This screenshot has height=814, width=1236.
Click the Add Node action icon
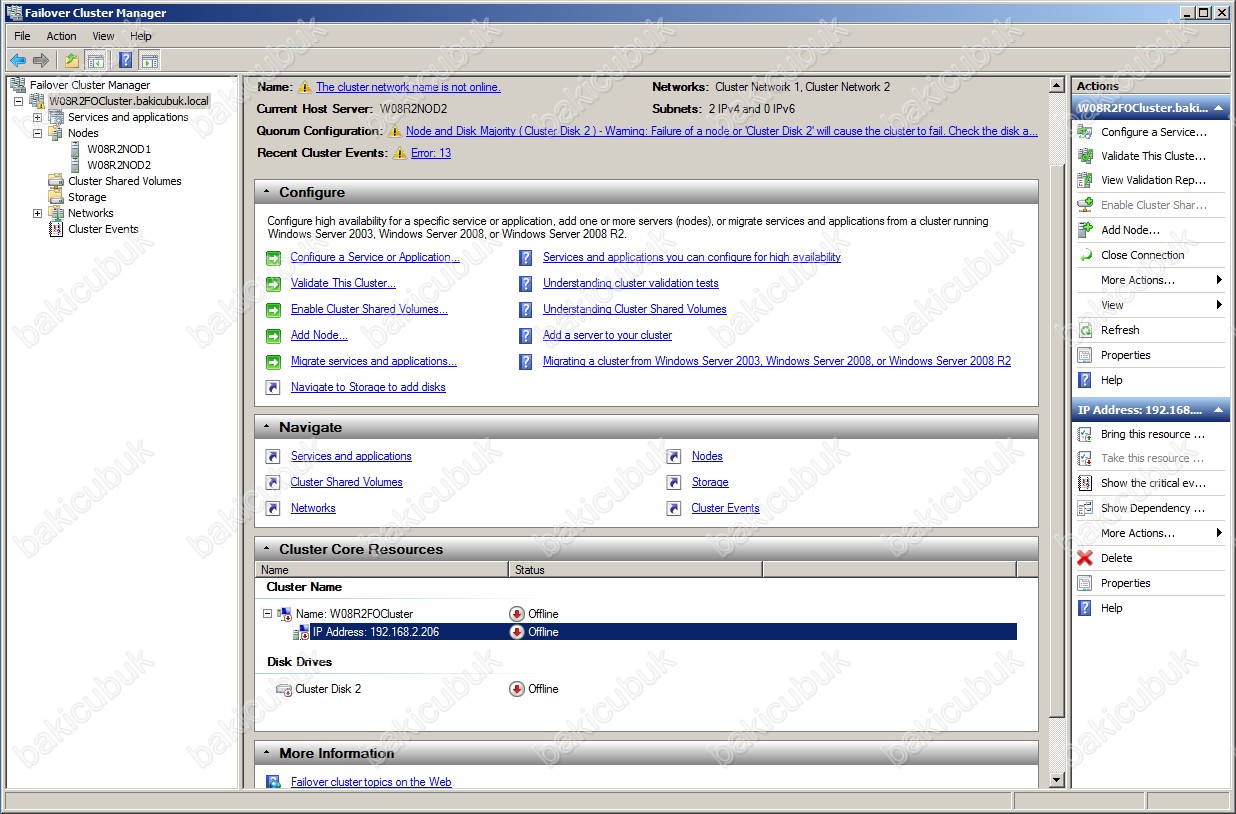1085,230
